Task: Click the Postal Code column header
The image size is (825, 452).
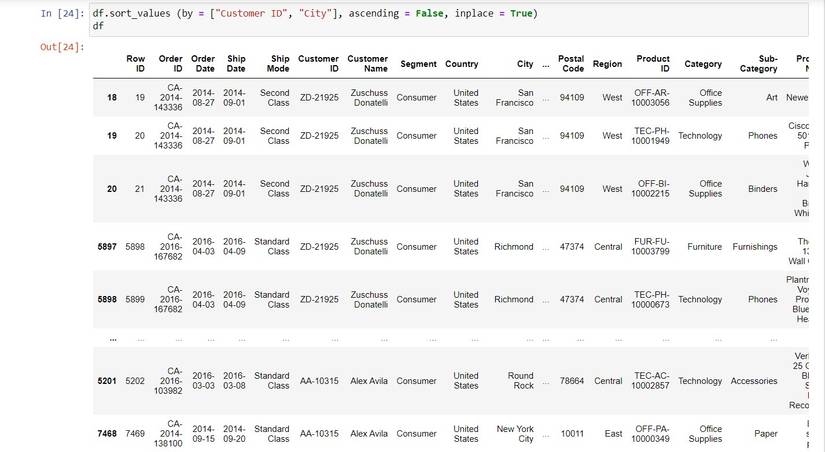Action: 571,64
